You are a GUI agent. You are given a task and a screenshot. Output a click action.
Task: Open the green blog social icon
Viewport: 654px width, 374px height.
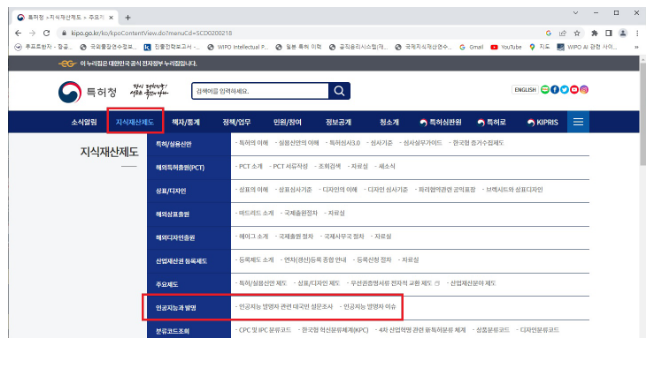tap(545, 90)
